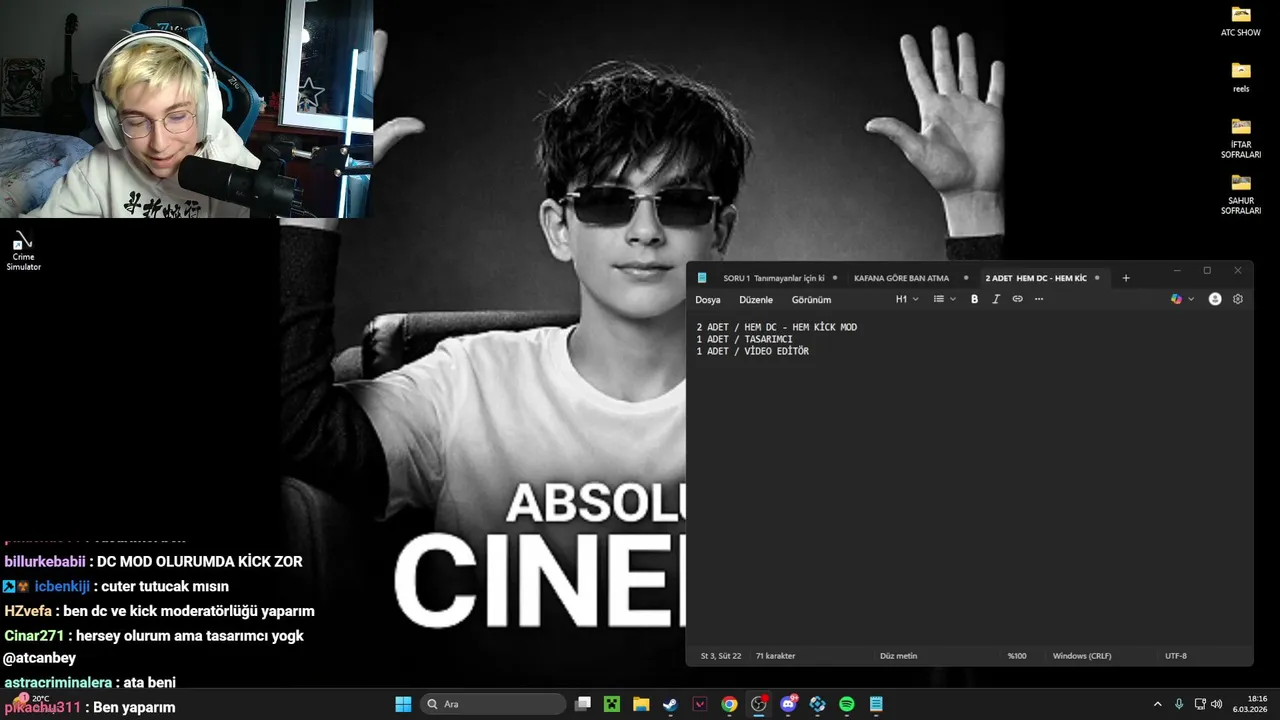Screen dimensions: 1280x720
Task: Open Steam from the taskbar
Action: [670, 704]
